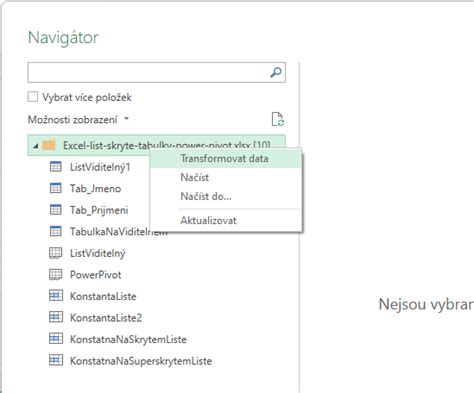
Task: Click the sheet icon beside ListViditelný
Action: click(x=55, y=253)
